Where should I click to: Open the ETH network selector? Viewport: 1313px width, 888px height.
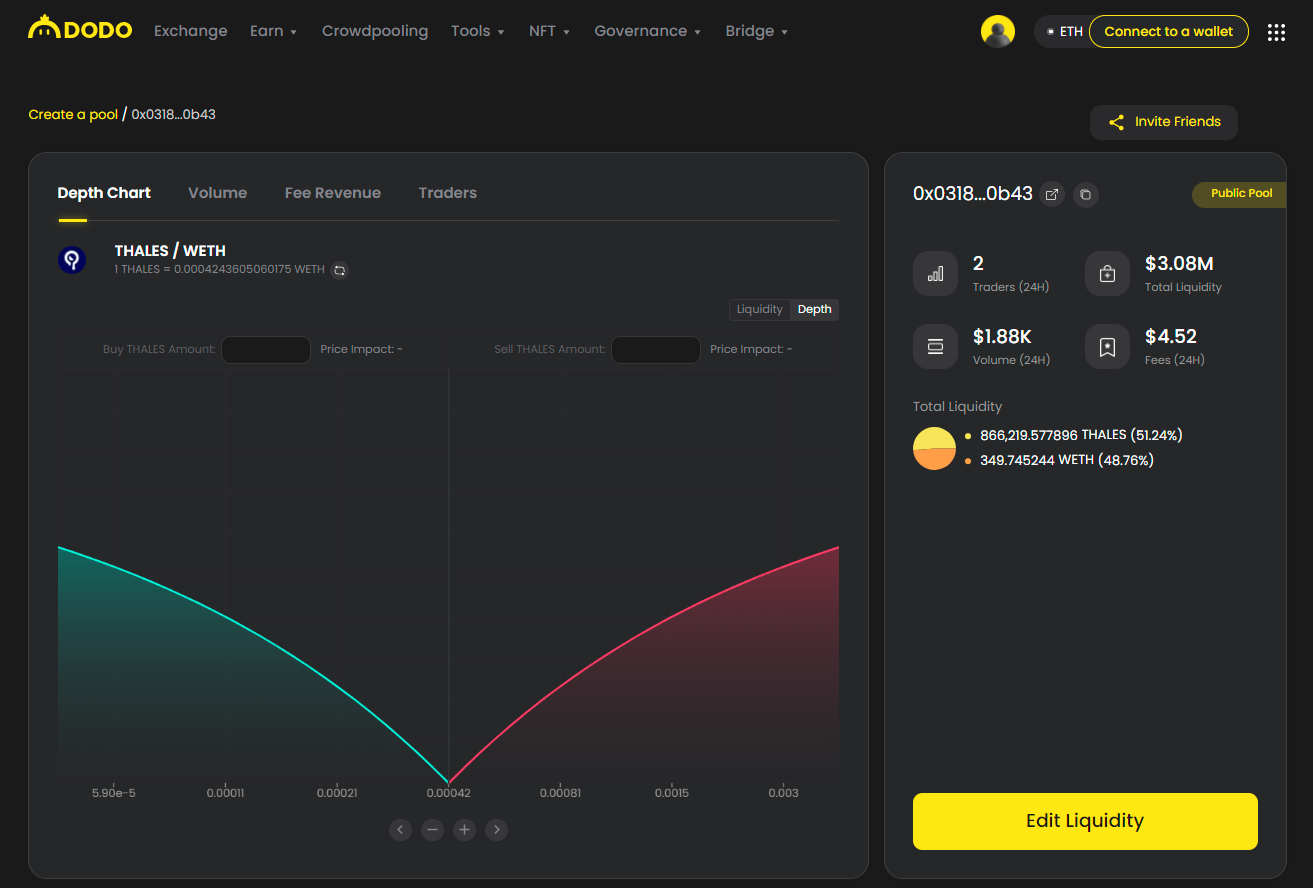tap(1064, 32)
